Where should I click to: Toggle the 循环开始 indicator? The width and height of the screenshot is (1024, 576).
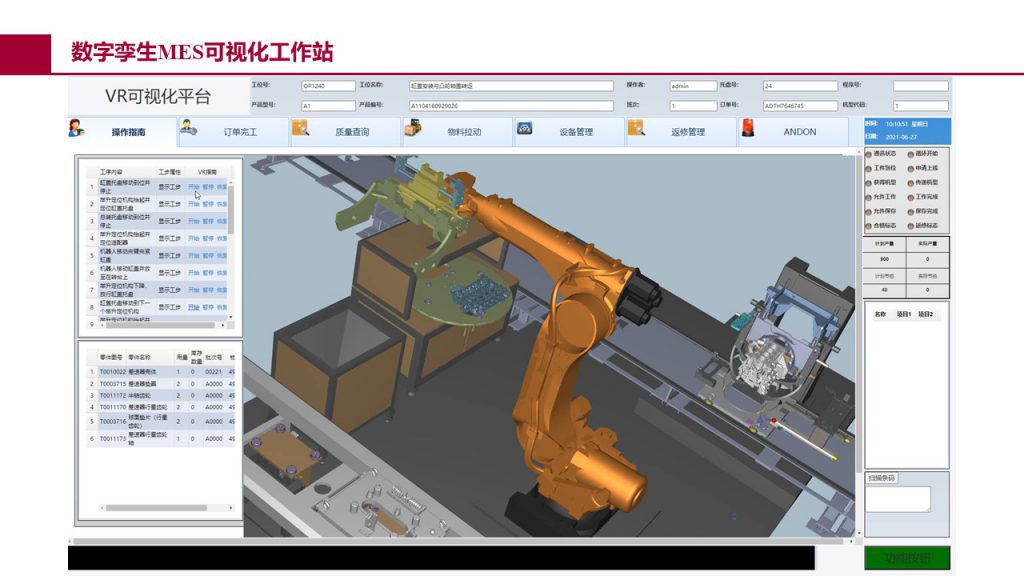pyautogui.click(x=910, y=154)
